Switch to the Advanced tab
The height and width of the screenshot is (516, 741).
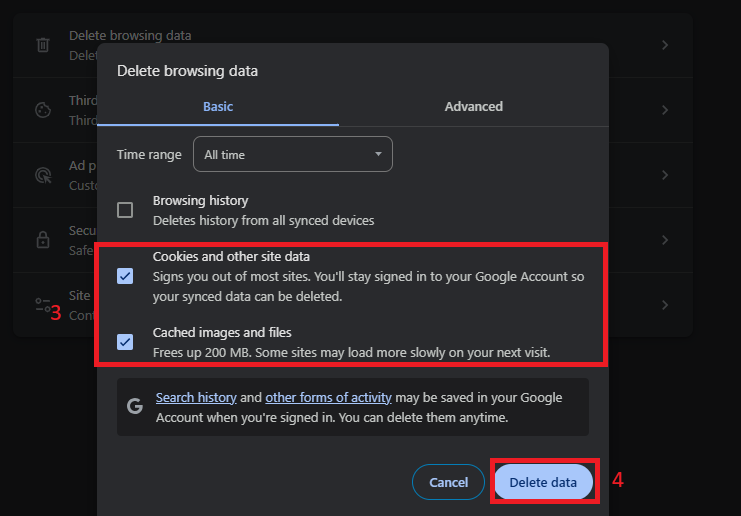(474, 107)
